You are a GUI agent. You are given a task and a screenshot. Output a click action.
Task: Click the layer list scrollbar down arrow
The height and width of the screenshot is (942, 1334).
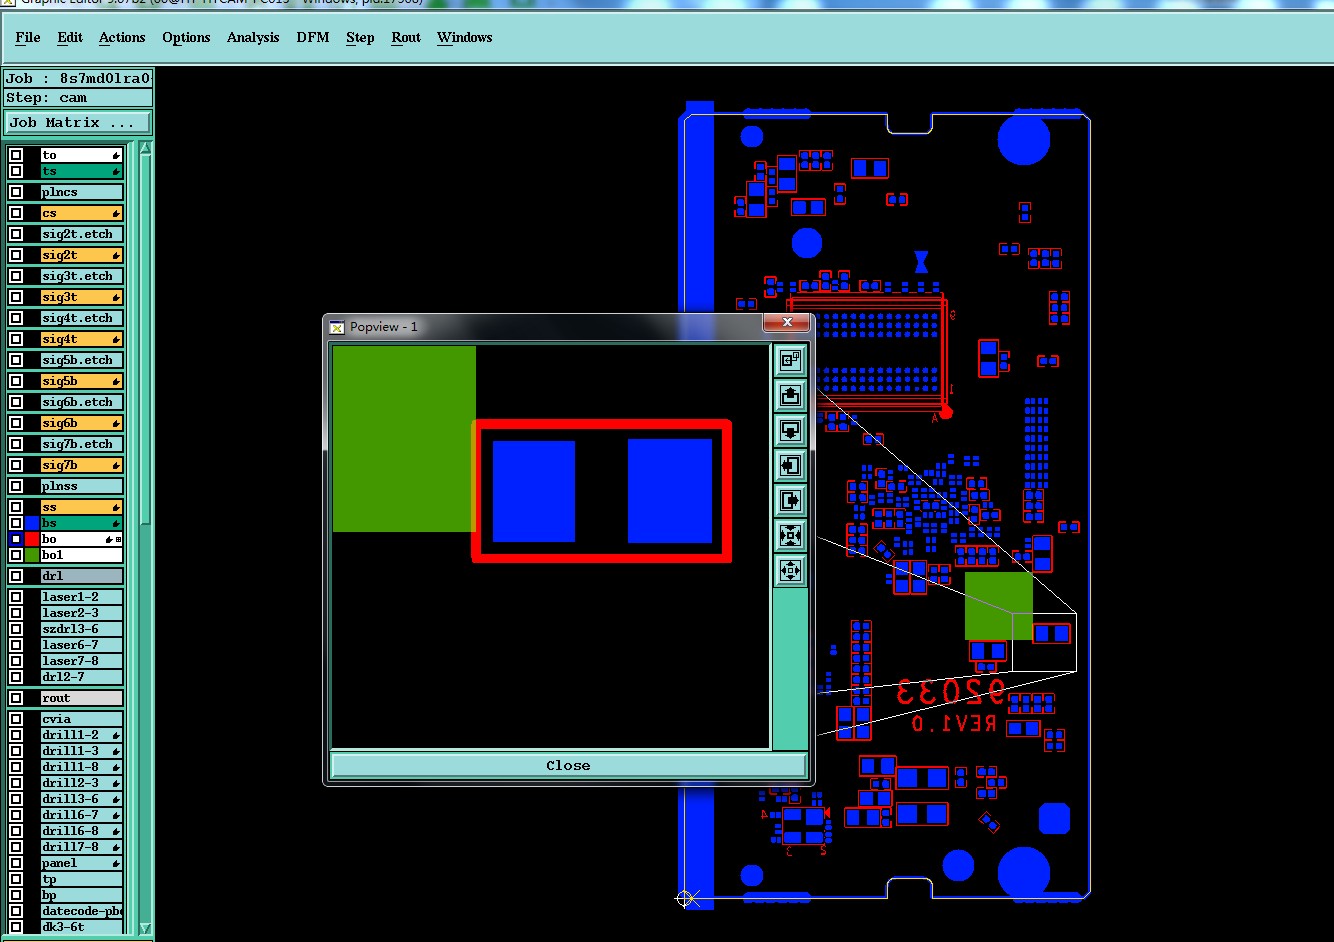point(146,928)
